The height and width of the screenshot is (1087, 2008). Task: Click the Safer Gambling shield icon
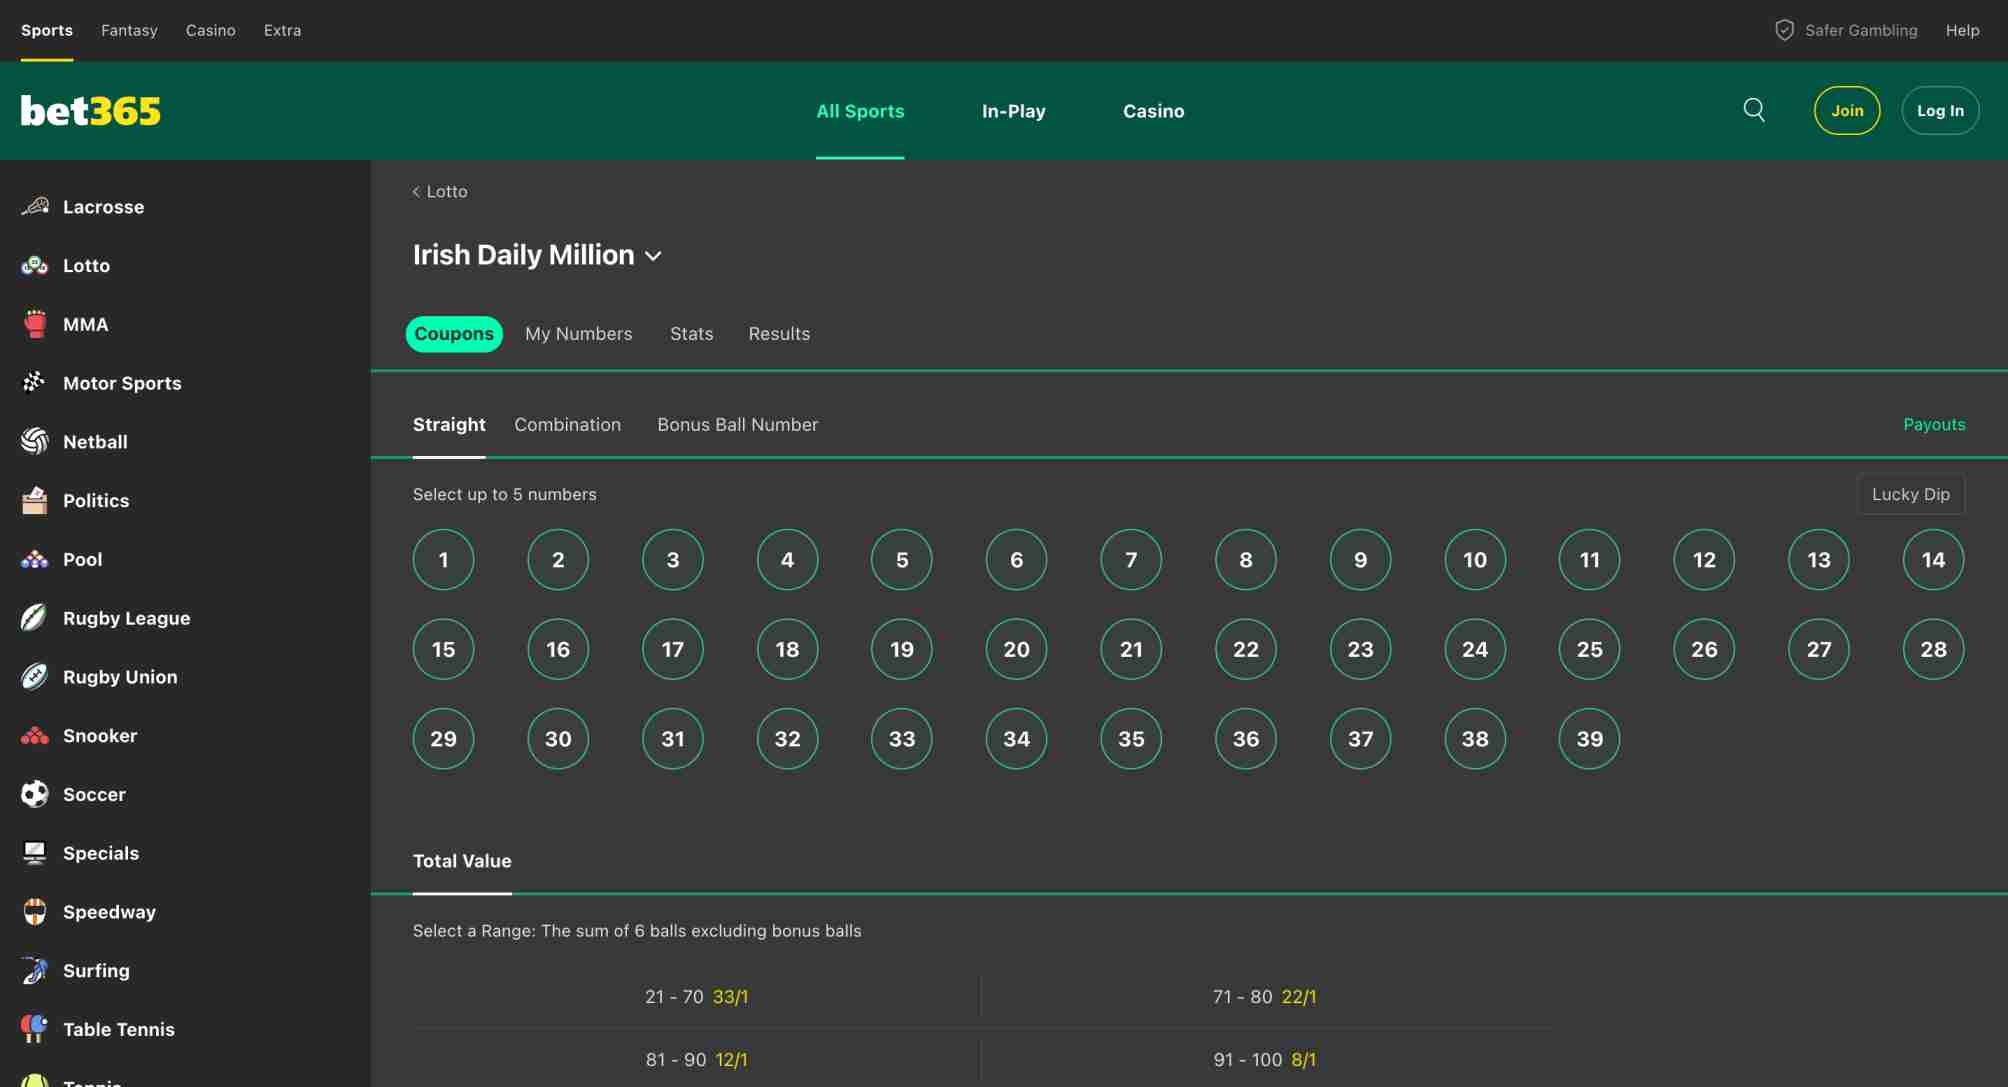click(x=1784, y=30)
